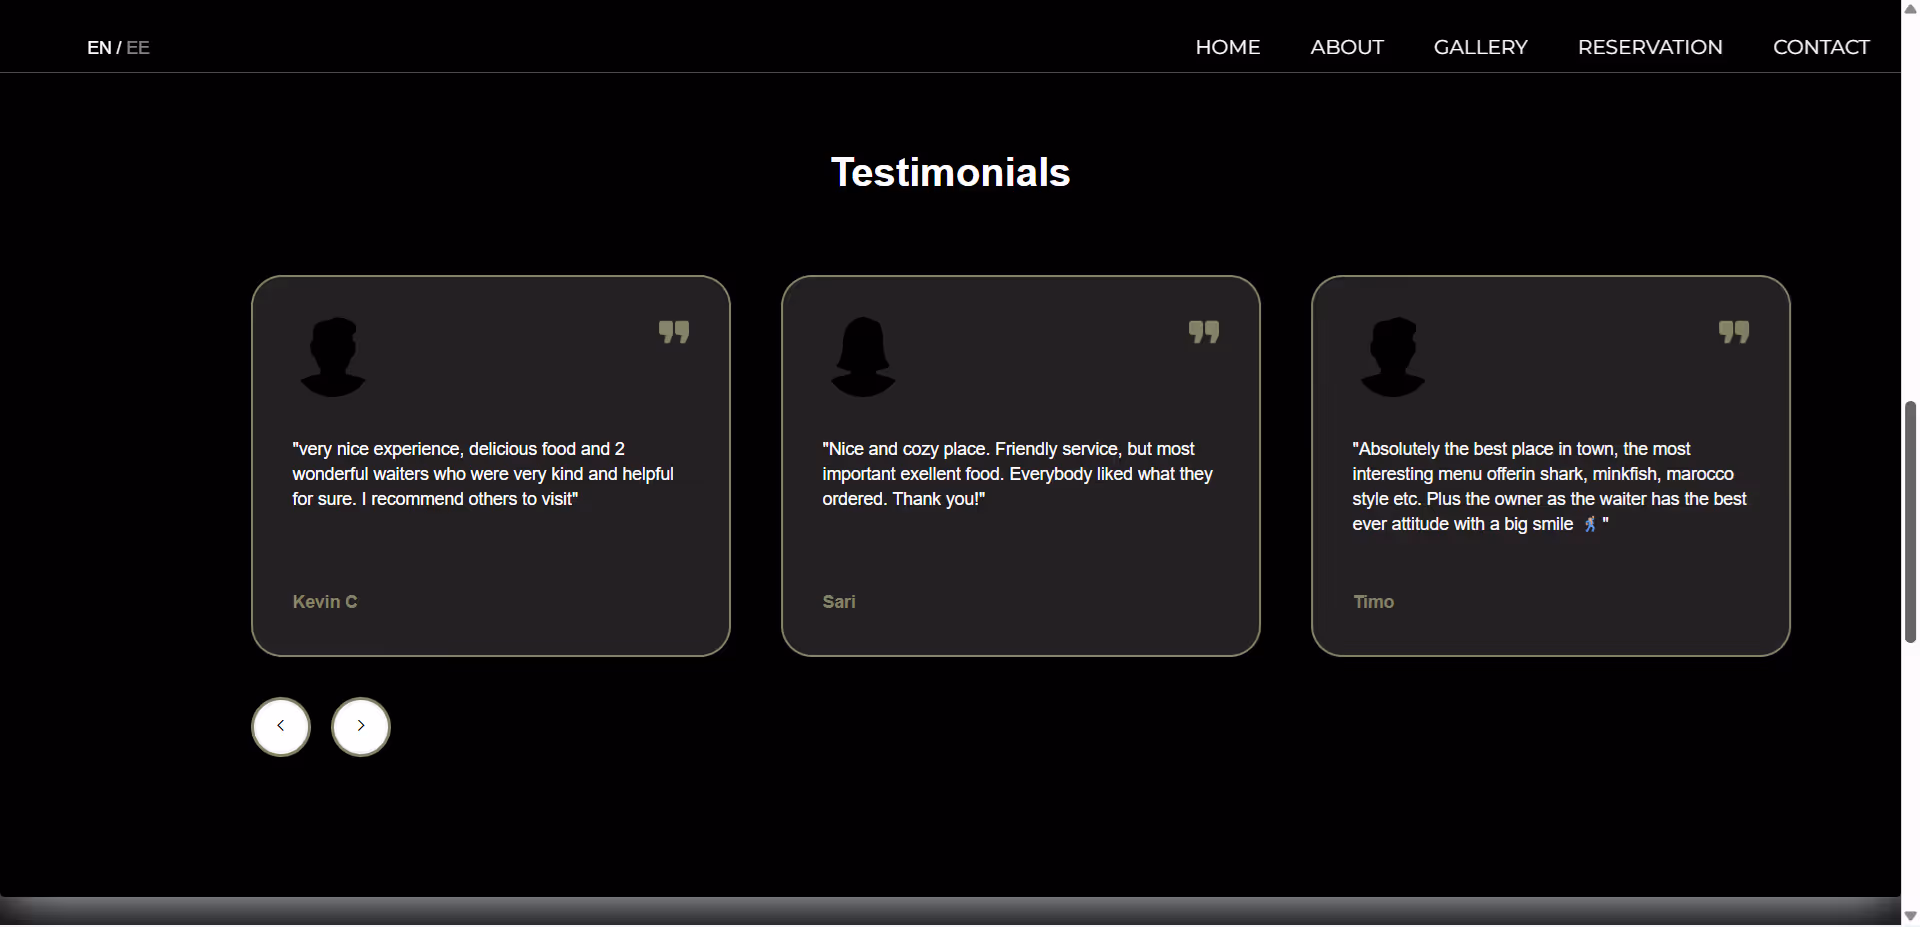Select the Testimonials heading
Image resolution: width=1920 pixels, height=927 pixels.
point(950,172)
